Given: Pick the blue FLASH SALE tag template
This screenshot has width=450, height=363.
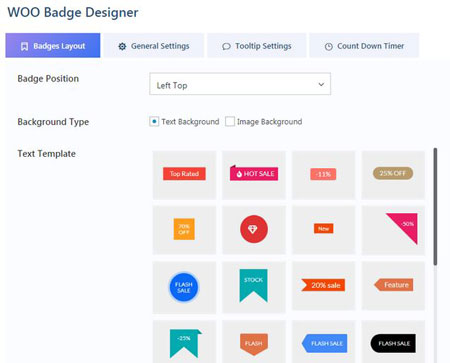Looking at the screenshot, I should click(x=323, y=342).
